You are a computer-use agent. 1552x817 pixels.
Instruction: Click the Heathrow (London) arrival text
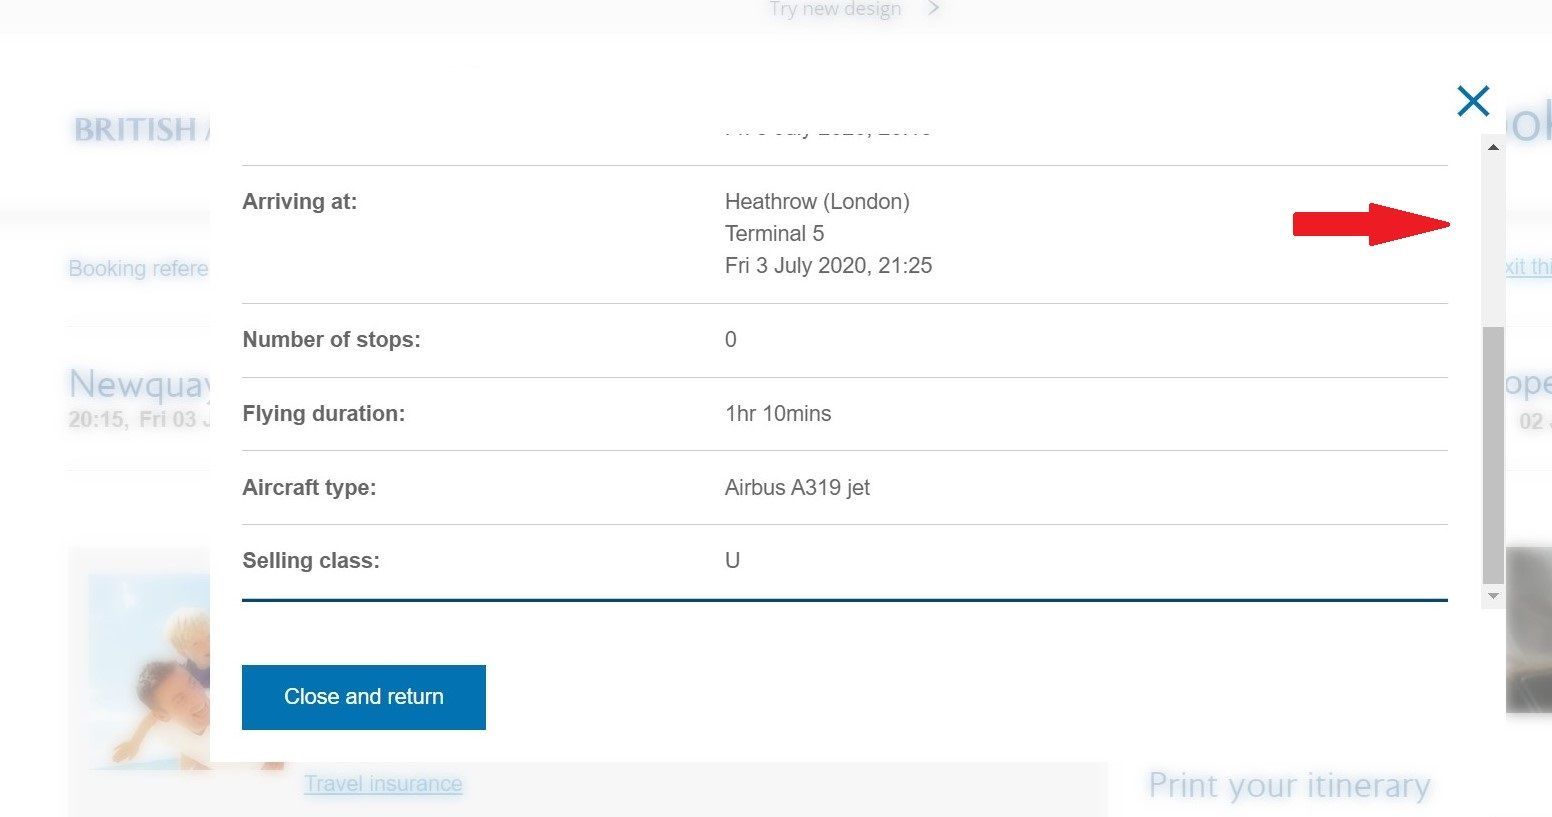[x=817, y=202]
